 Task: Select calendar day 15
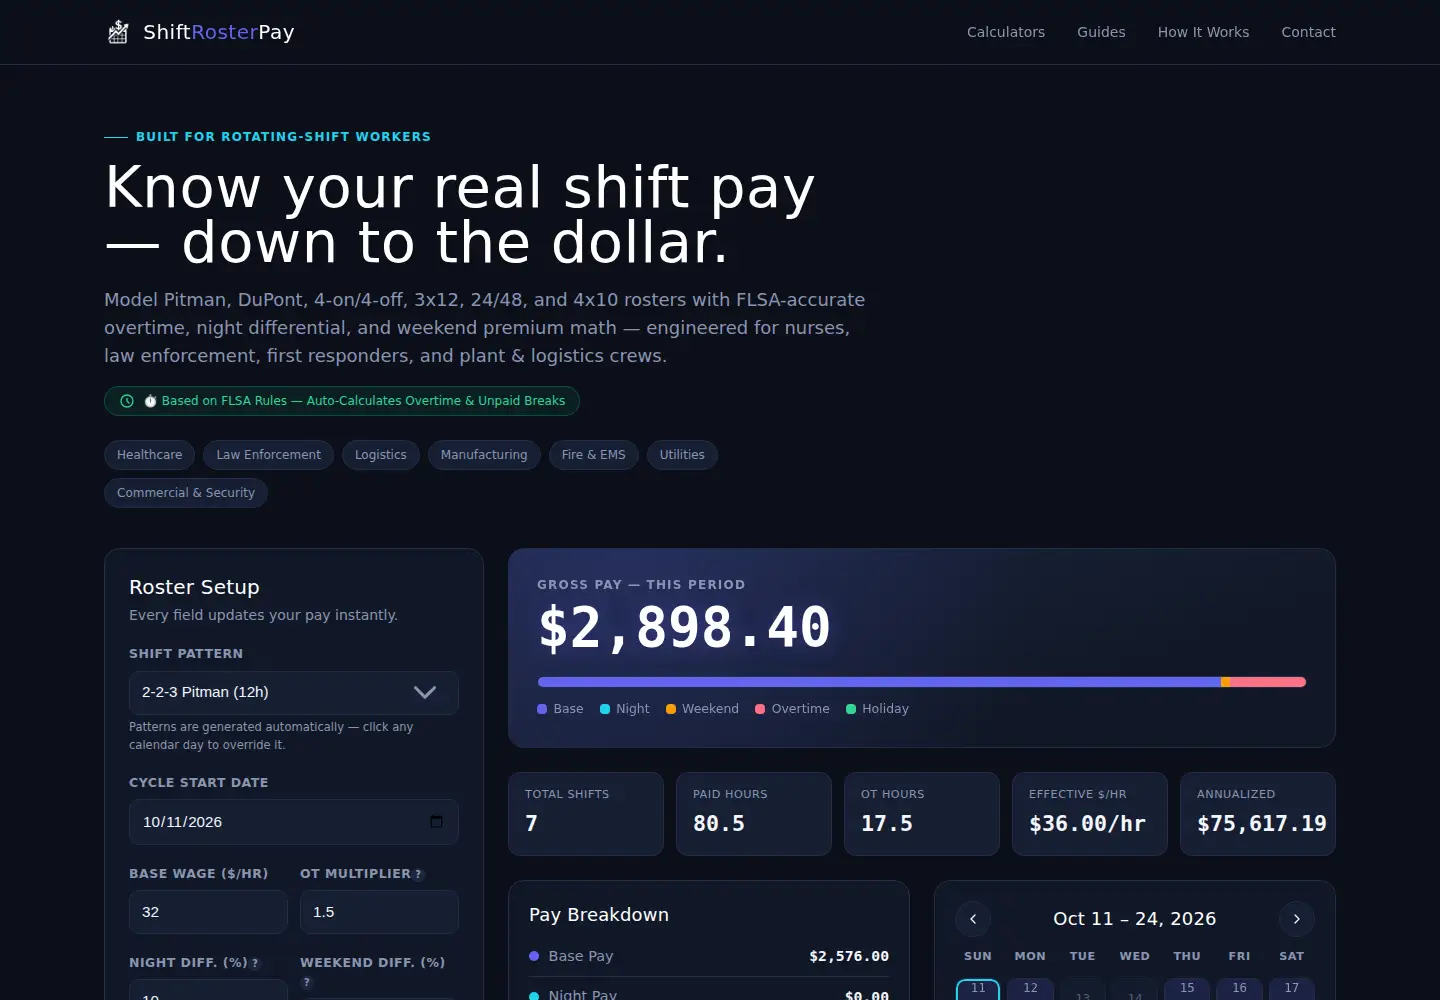pos(1187,989)
